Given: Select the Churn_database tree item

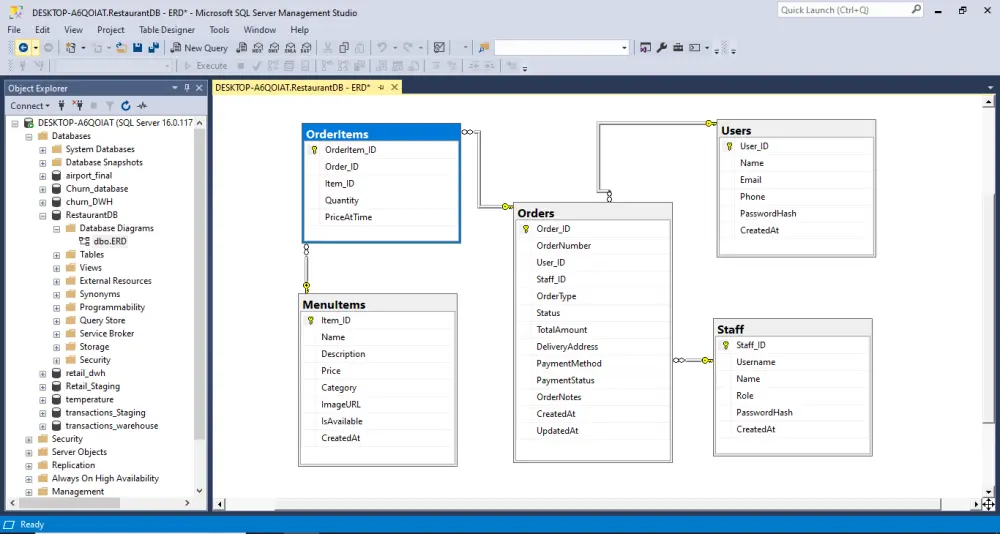Looking at the screenshot, I should pos(97,189).
